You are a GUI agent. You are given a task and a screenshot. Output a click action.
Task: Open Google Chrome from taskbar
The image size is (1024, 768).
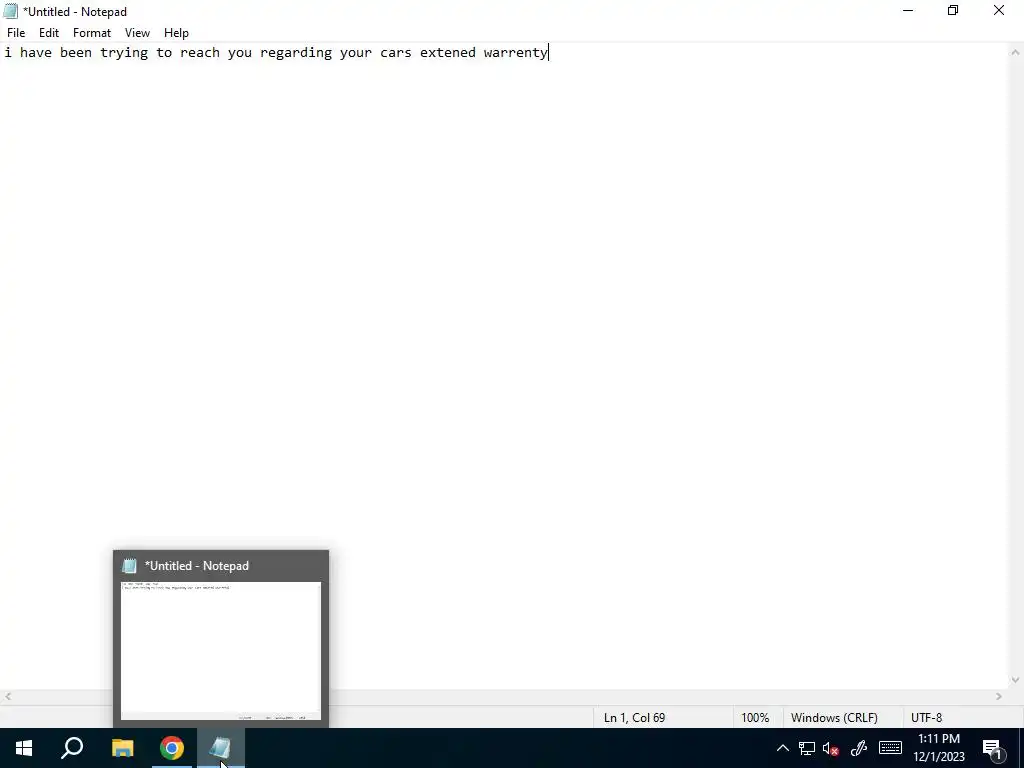click(x=172, y=748)
